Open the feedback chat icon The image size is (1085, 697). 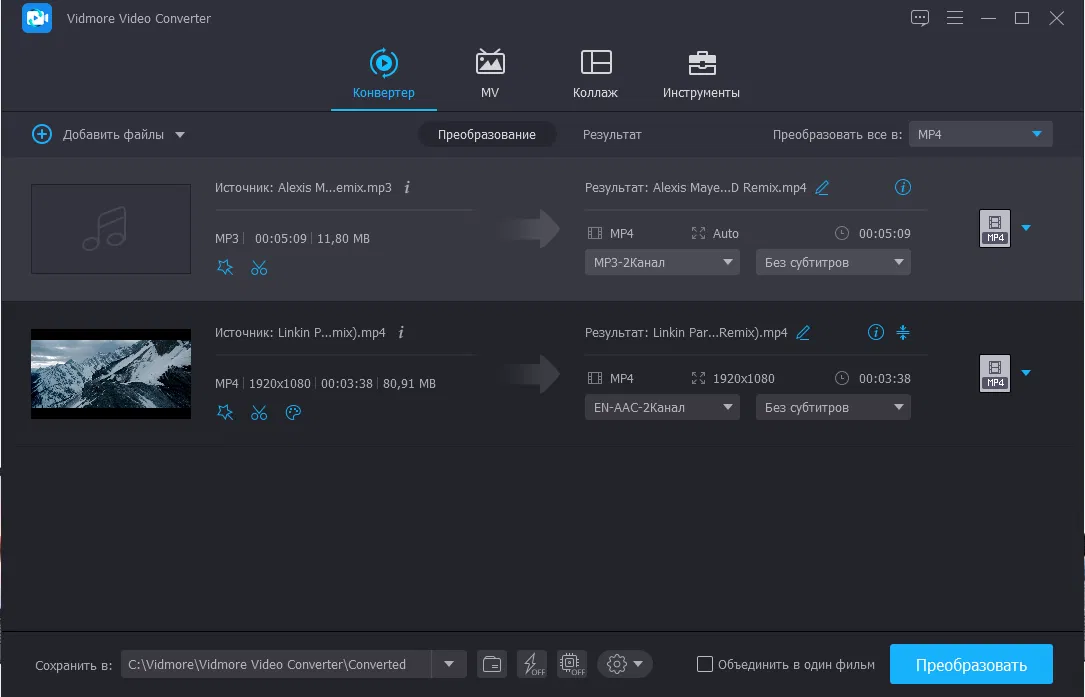point(920,18)
